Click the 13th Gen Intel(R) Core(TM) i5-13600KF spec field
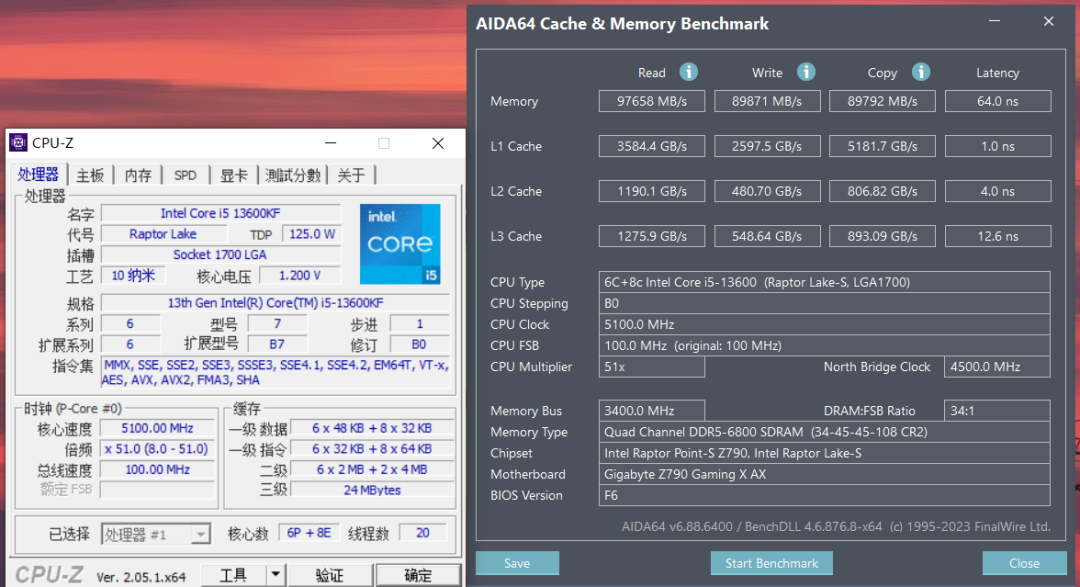Image resolution: width=1080 pixels, height=587 pixels. coord(276,303)
